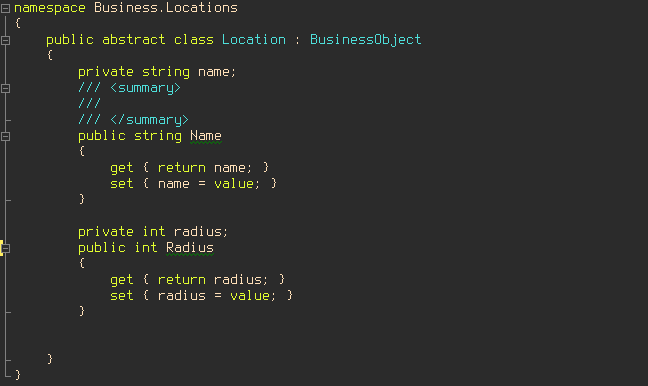
Task: Click the get return name accessor
Action: (190, 168)
